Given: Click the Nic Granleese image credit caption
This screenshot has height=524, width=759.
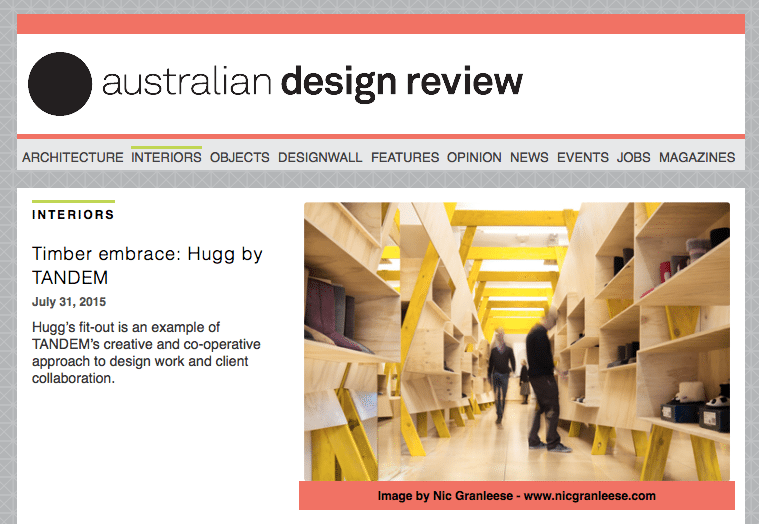Looking at the screenshot, I should pos(516,496).
